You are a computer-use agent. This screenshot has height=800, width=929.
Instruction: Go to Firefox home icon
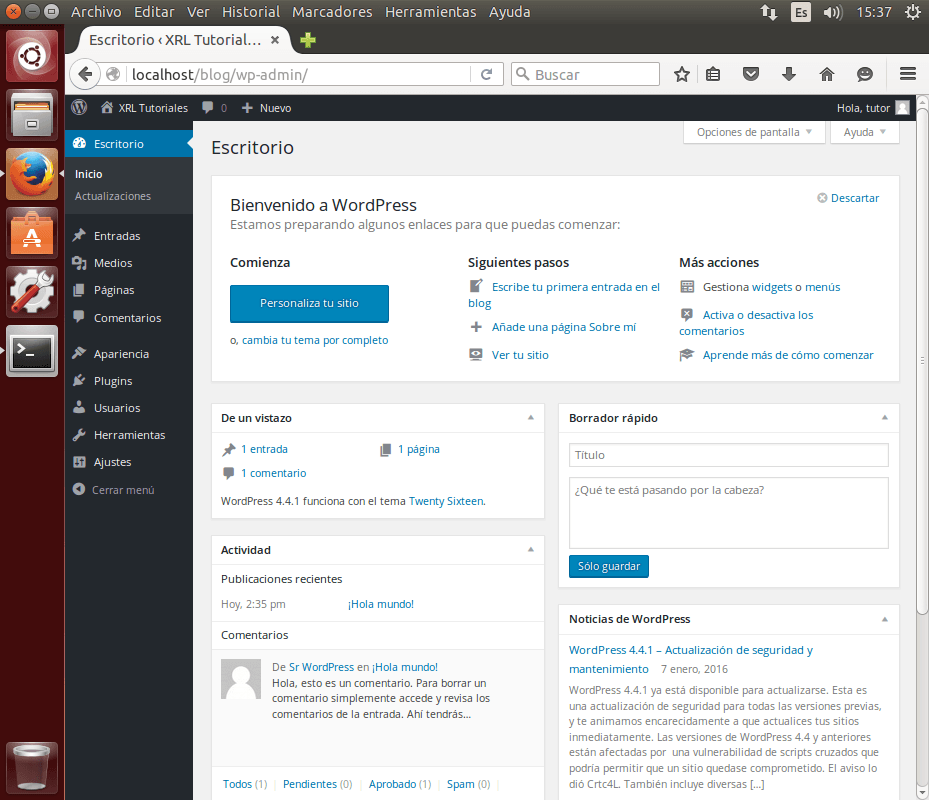point(827,74)
